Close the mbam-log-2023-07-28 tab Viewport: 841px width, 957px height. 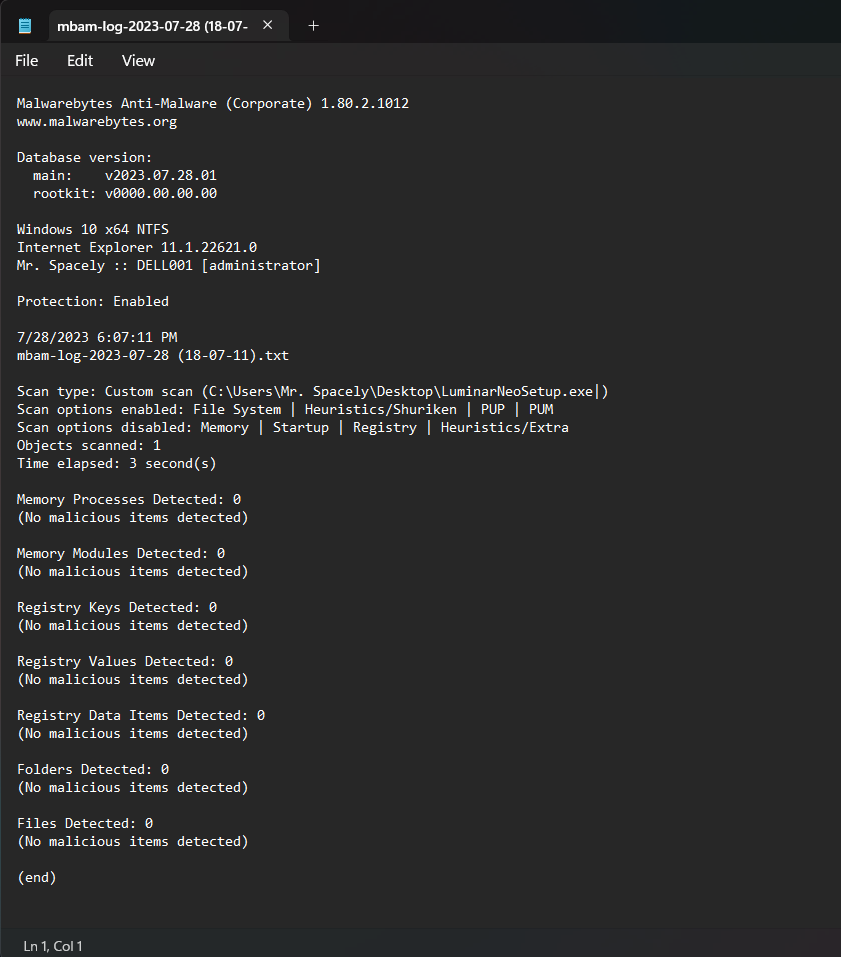pos(267,25)
